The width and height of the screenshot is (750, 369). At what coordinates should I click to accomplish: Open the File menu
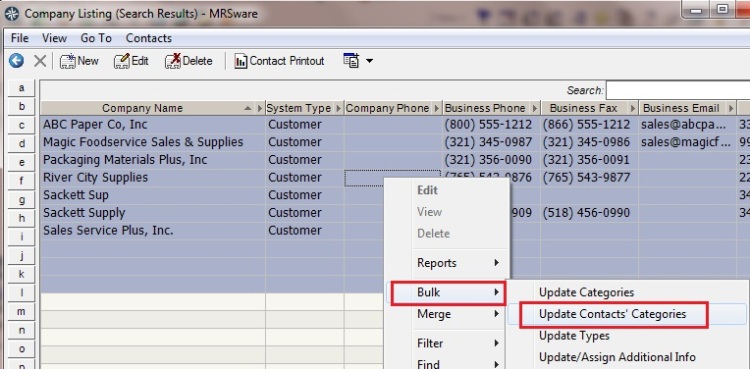point(20,38)
